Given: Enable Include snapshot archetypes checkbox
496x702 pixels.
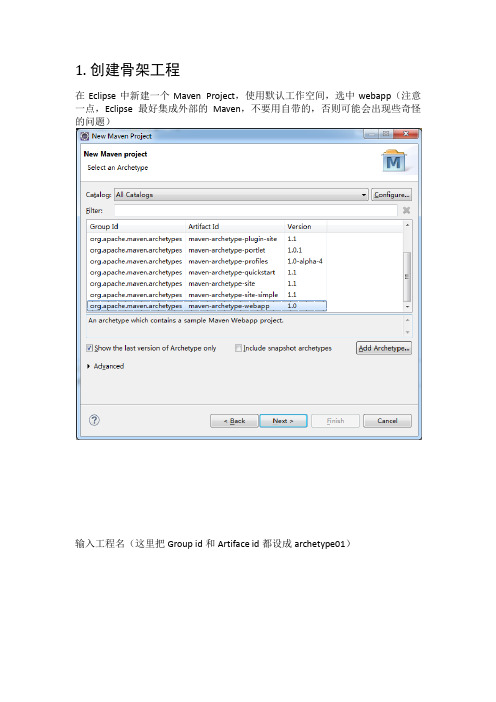Looking at the screenshot, I should coord(238,348).
